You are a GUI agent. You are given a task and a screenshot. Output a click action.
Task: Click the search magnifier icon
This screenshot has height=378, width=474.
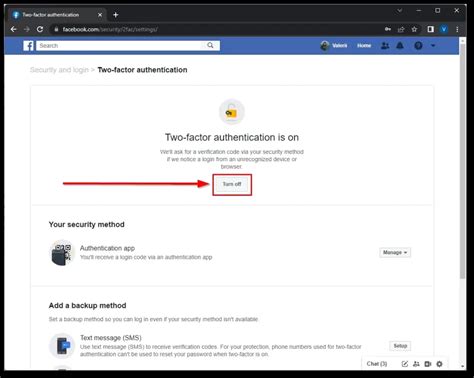[210, 45]
